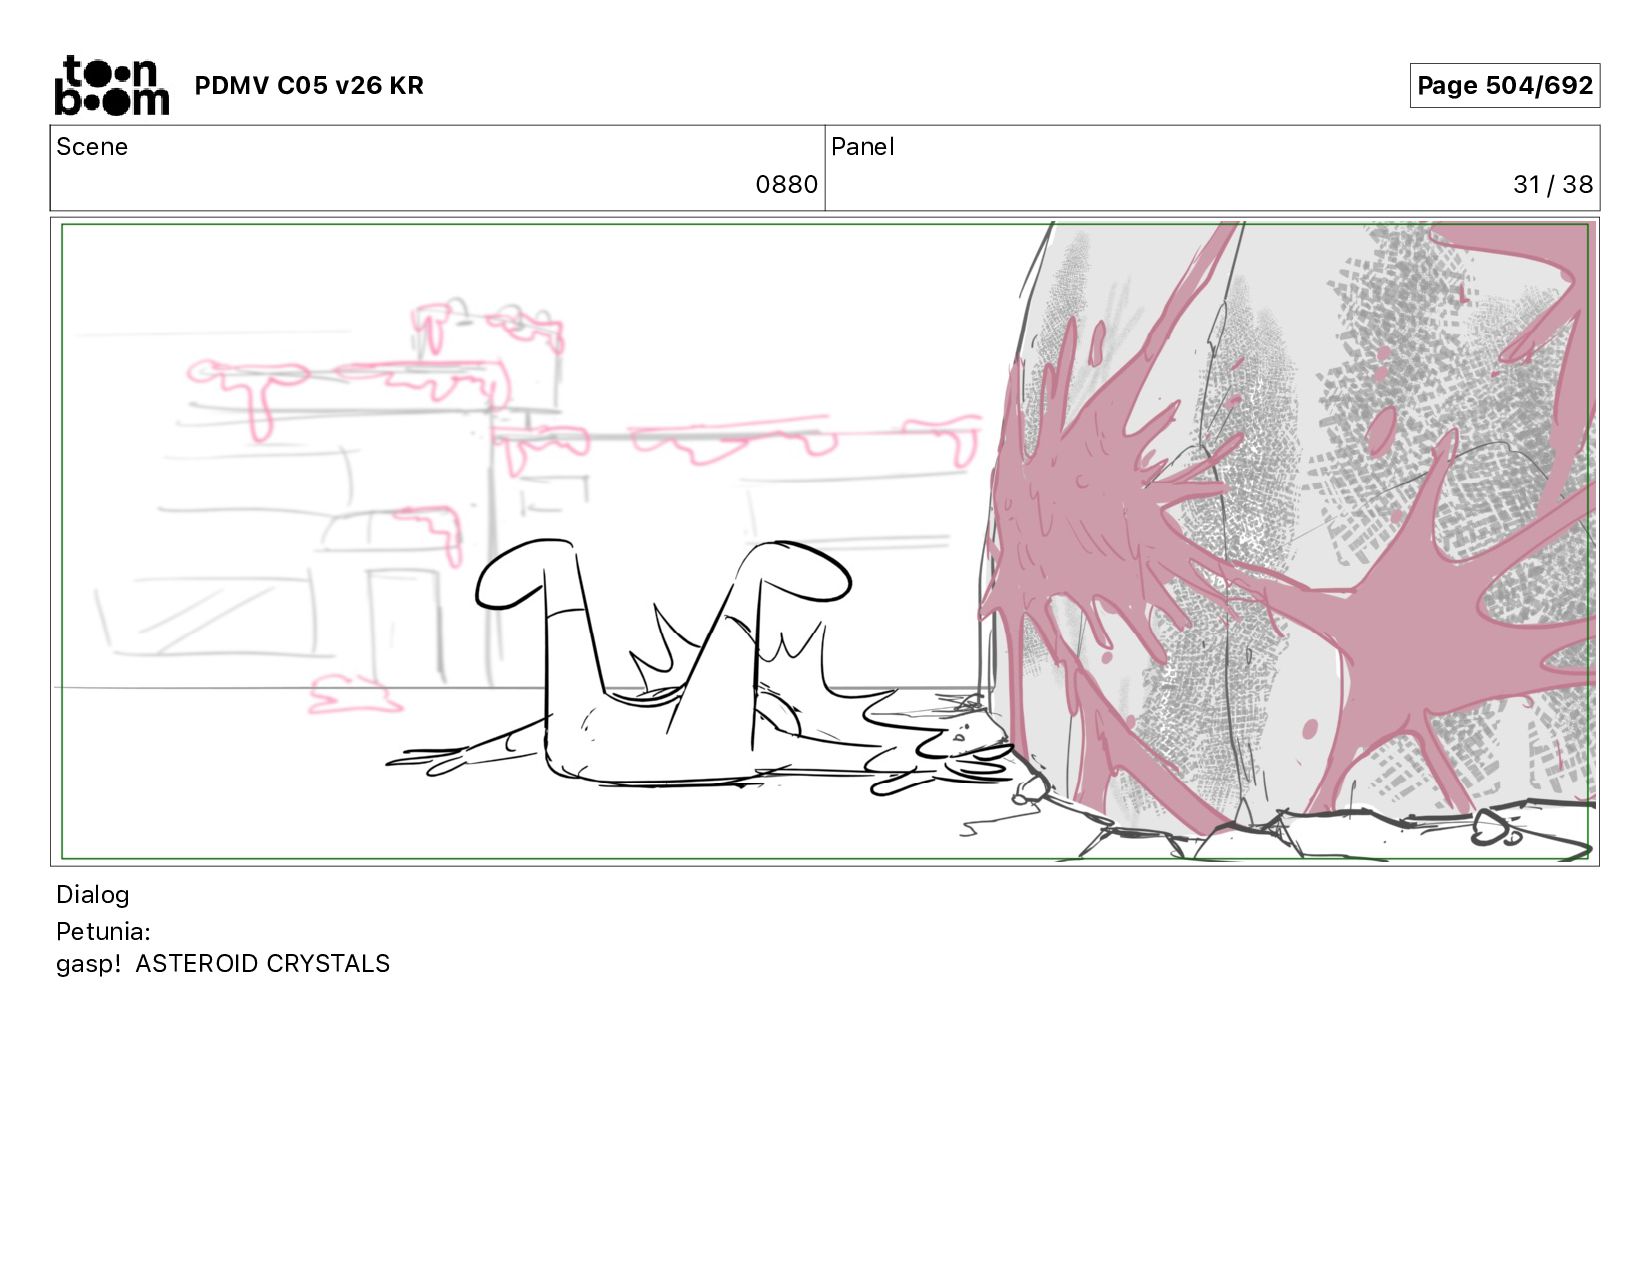Select the title text 'PDMV C05 v26 KR'
Viewport: 1650px width, 1275px height.
point(309,86)
